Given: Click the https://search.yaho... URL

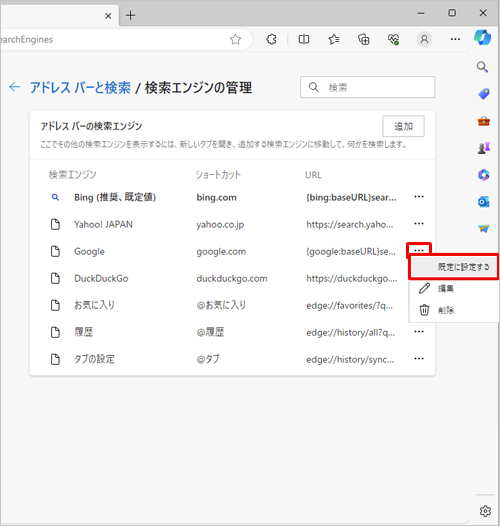Looking at the screenshot, I should (350, 224).
